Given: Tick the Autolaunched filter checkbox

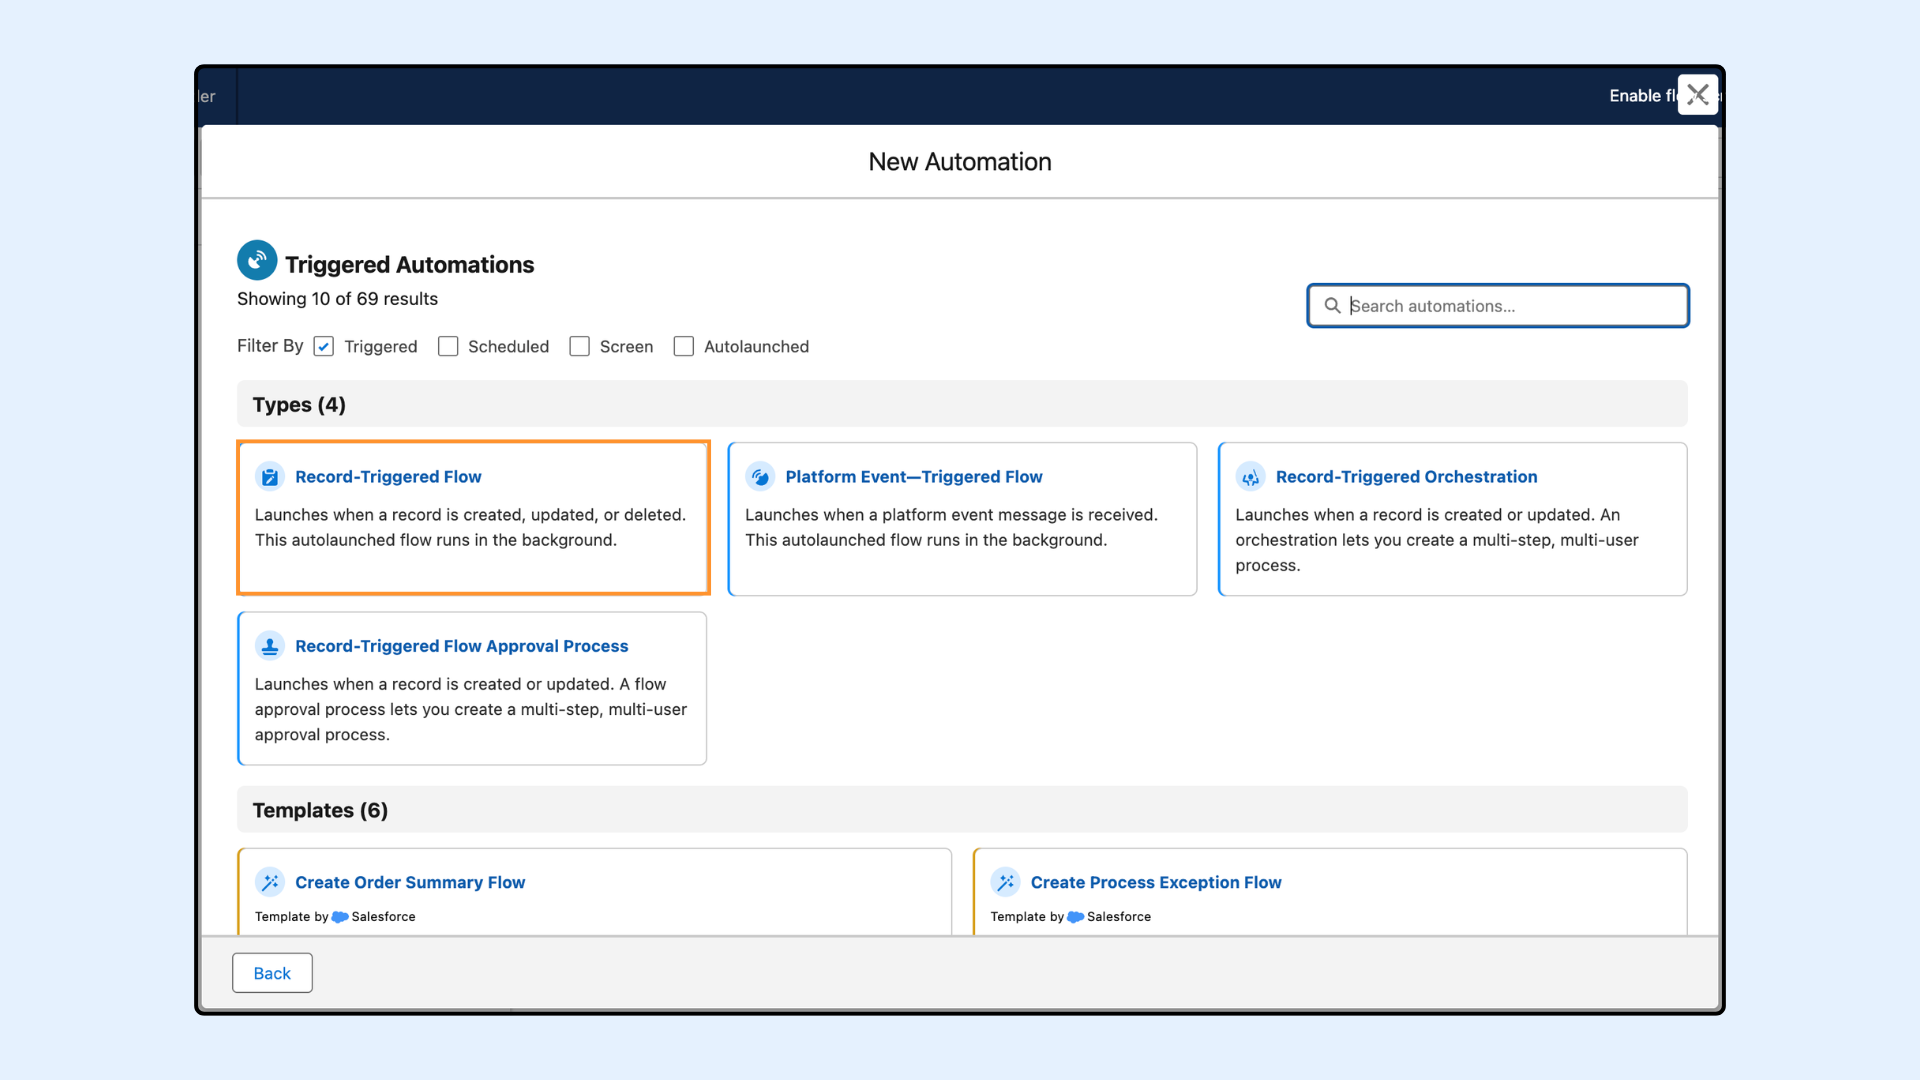Looking at the screenshot, I should (x=684, y=346).
